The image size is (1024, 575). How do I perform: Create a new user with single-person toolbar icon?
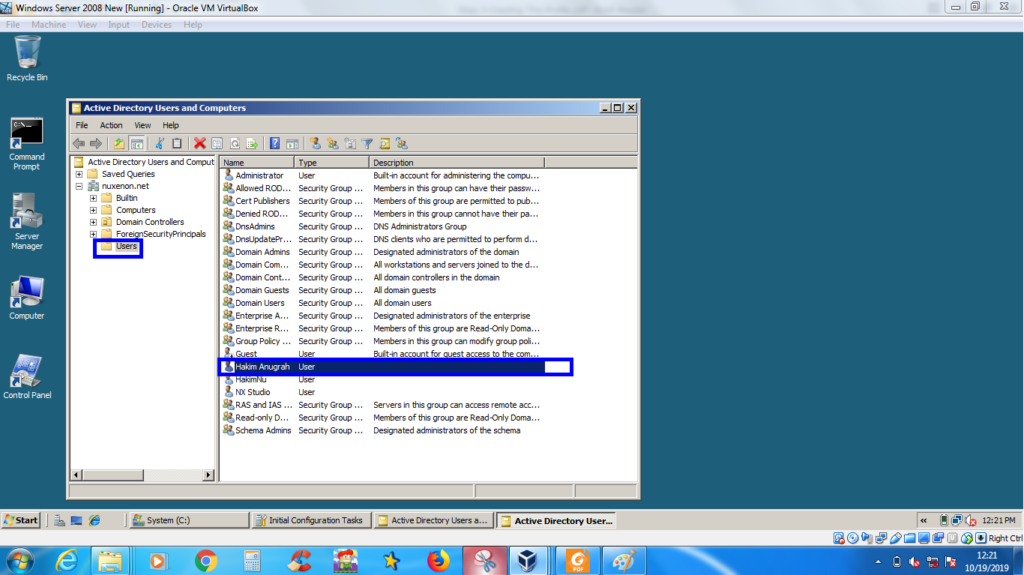tap(315, 143)
